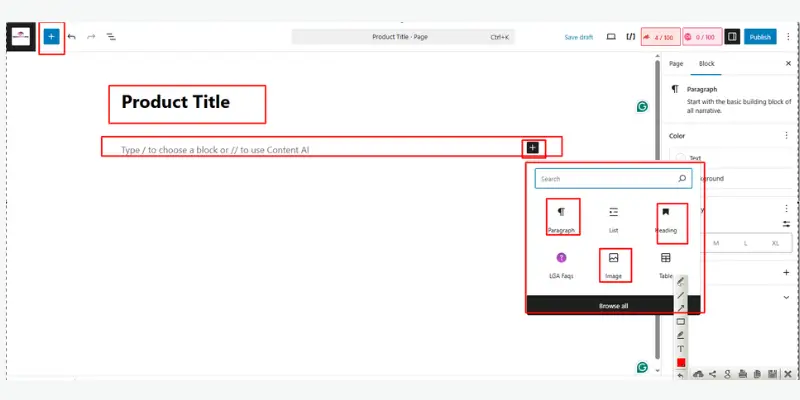Screen dimensions: 800x400
Task: Select the arrow tool in capture toolbar
Action: click(681, 308)
